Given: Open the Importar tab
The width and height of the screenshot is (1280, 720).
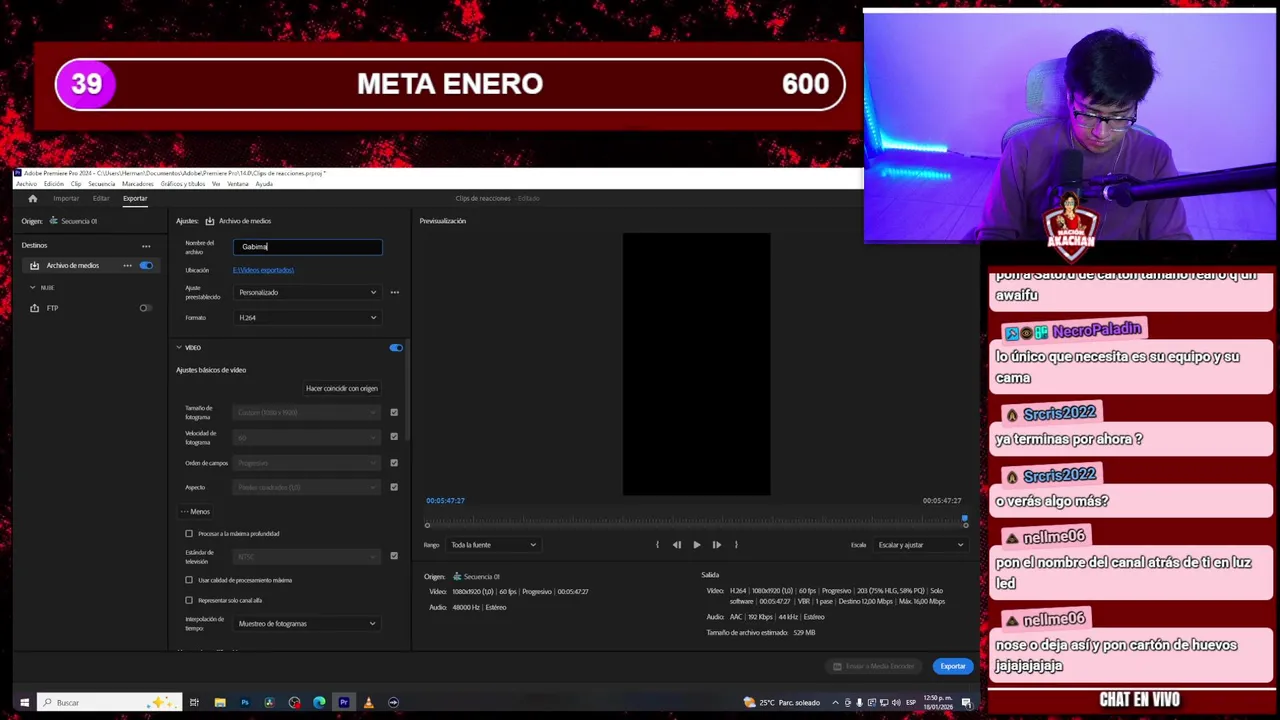Looking at the screenshot, I should coord(66,198).
